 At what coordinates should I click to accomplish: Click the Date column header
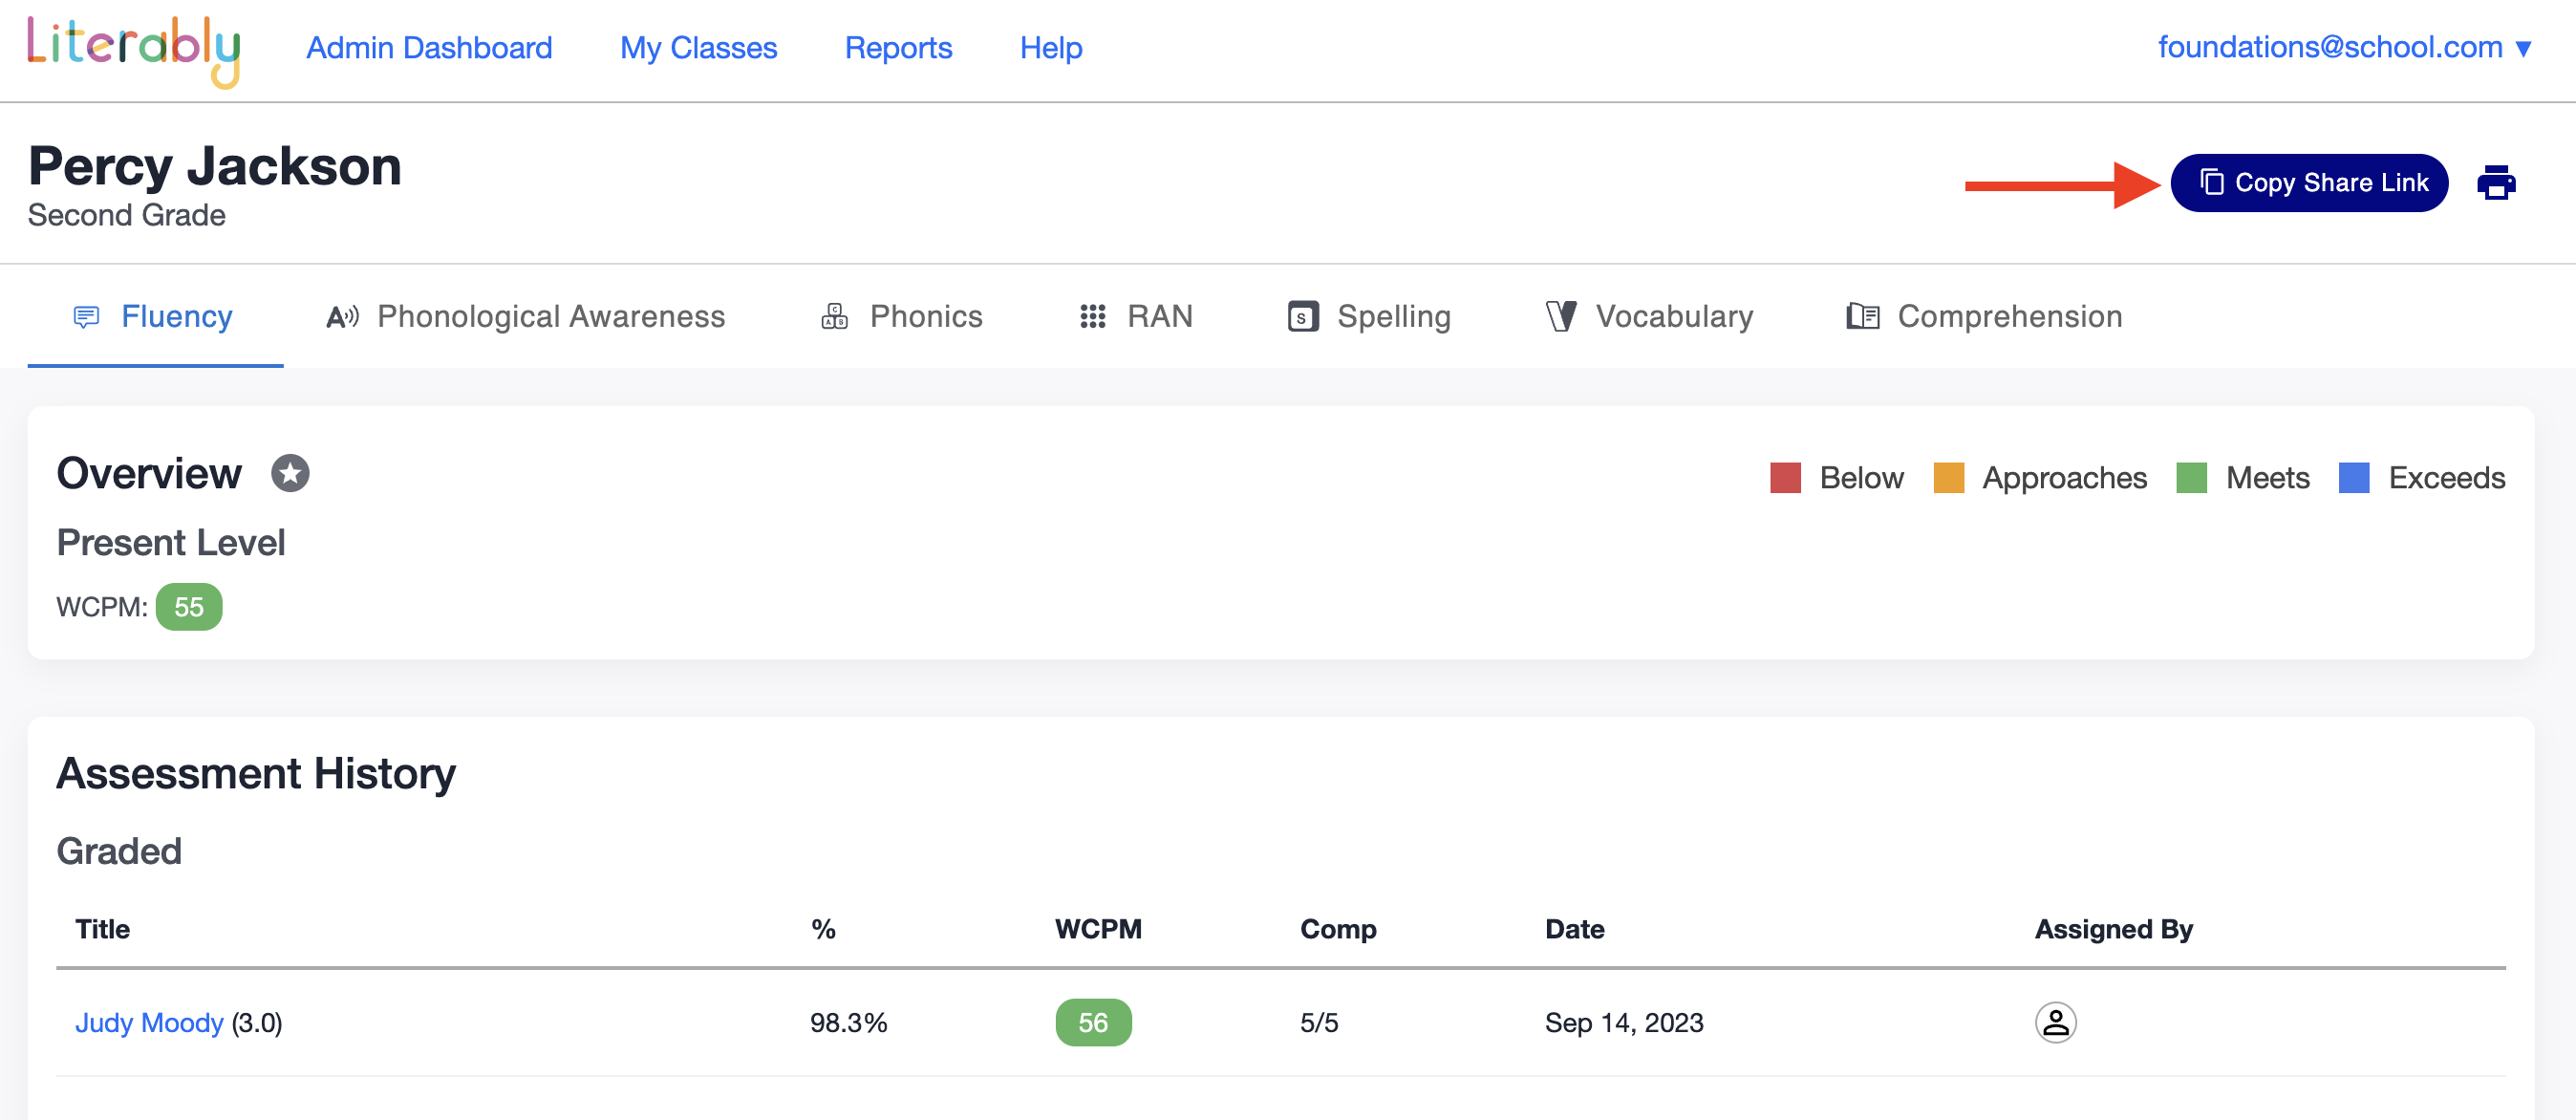tap(1575, 929)
